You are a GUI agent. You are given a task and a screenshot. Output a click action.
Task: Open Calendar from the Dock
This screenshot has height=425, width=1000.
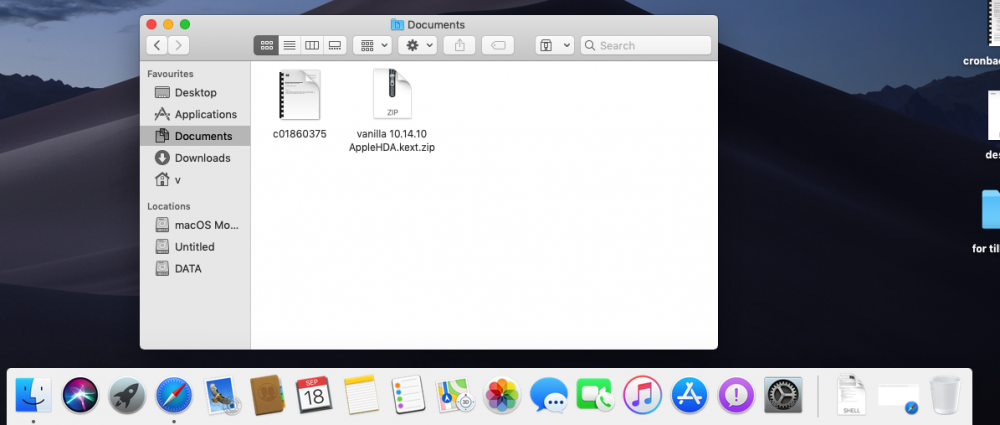click(314, 395)
